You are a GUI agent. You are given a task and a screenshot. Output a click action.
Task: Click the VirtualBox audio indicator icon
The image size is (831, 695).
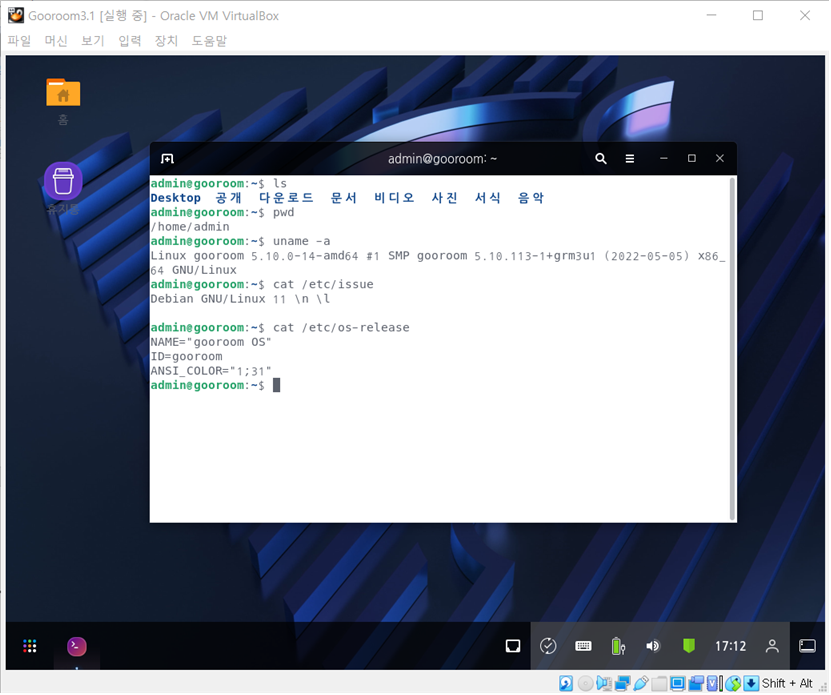click(x=604, y=684)
